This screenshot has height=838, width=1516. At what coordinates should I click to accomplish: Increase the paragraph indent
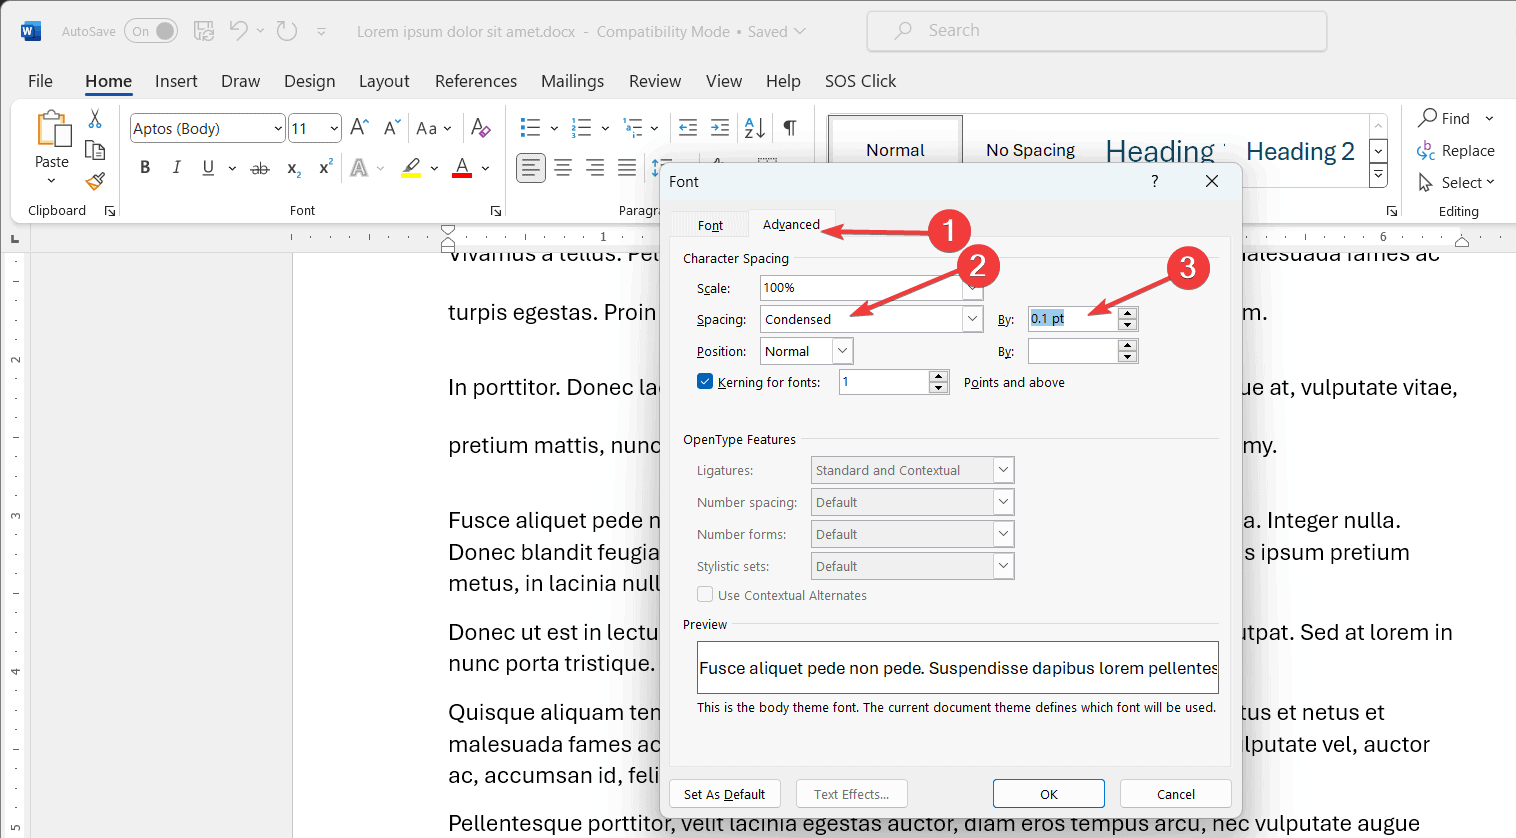[x=720, y=128]
